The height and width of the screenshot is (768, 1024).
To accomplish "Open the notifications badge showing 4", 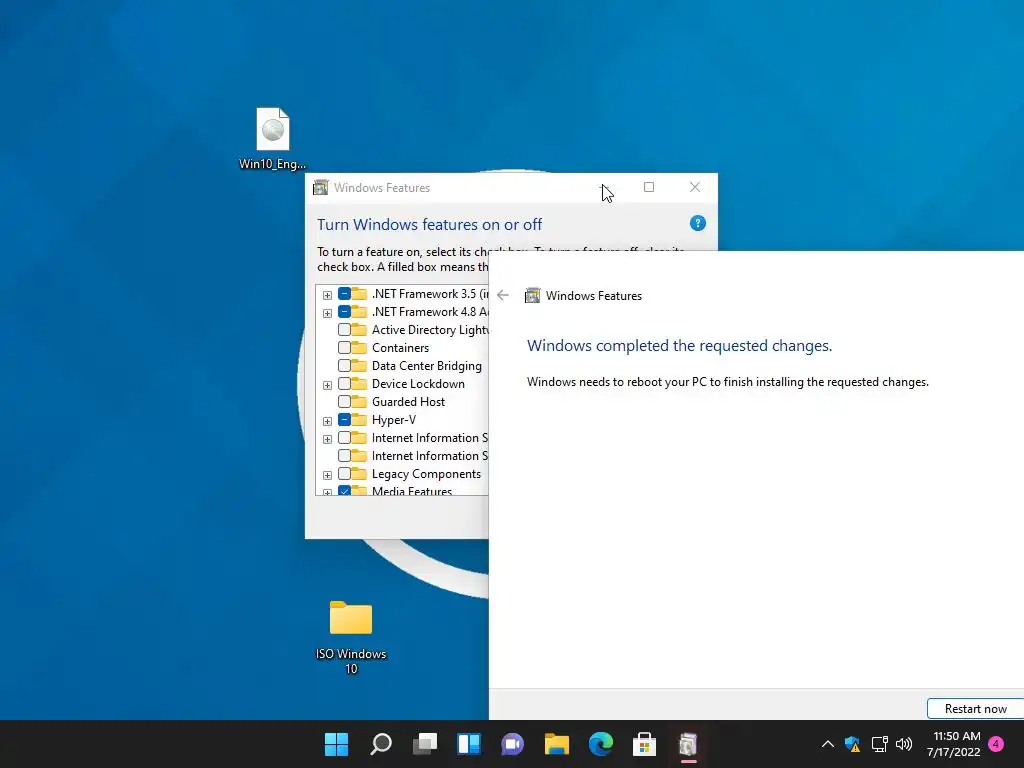I will point(996,744).
